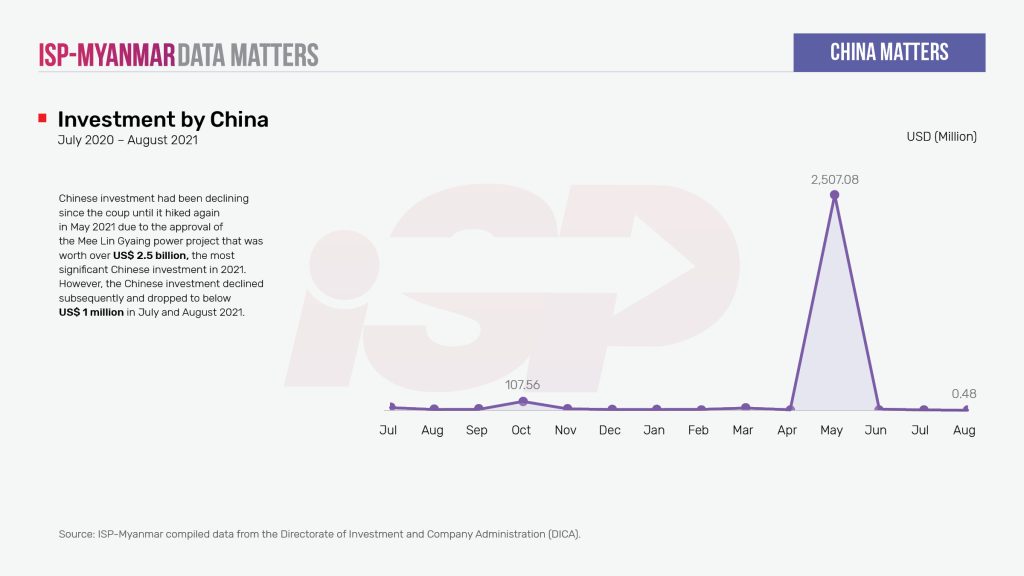The height and width of the screenshot is (576, 1024).
Task: Click the Apr axis label
Action: coord(788,430)
